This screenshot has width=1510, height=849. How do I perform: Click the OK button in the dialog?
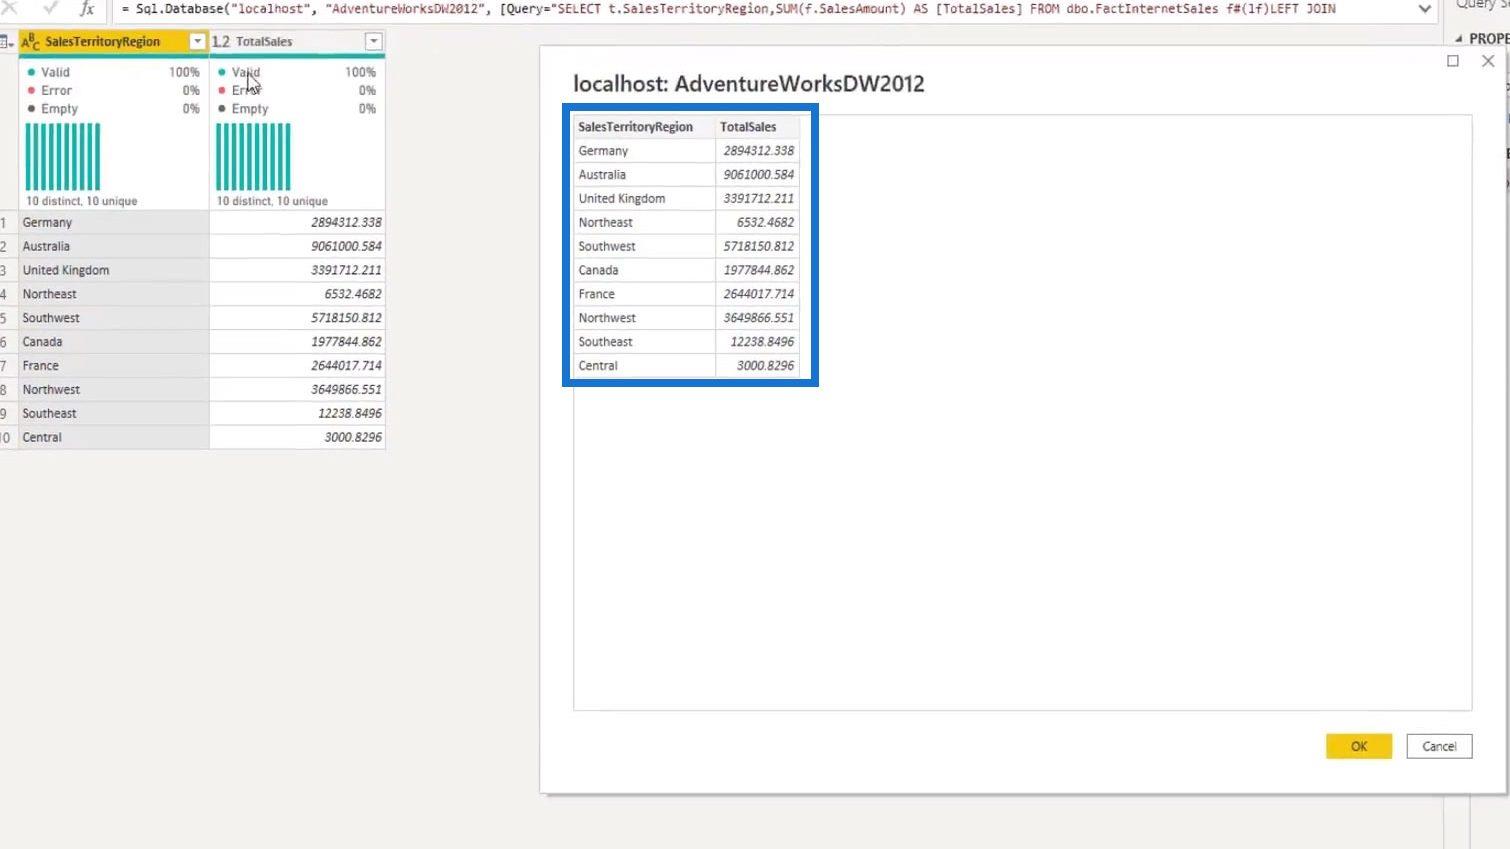click(x=1358, y=746)
